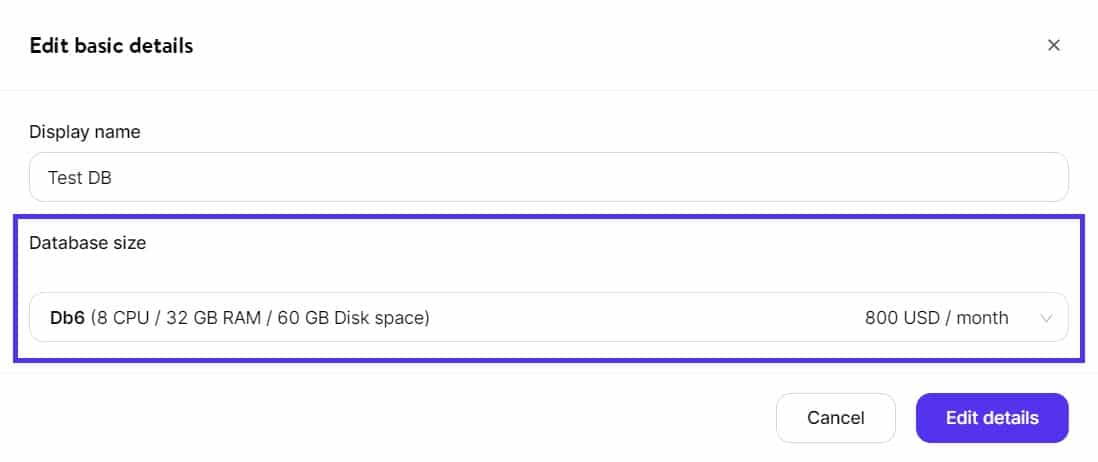
Task: Expand the Database size chevron arrow
Action: pos(1046,318)
